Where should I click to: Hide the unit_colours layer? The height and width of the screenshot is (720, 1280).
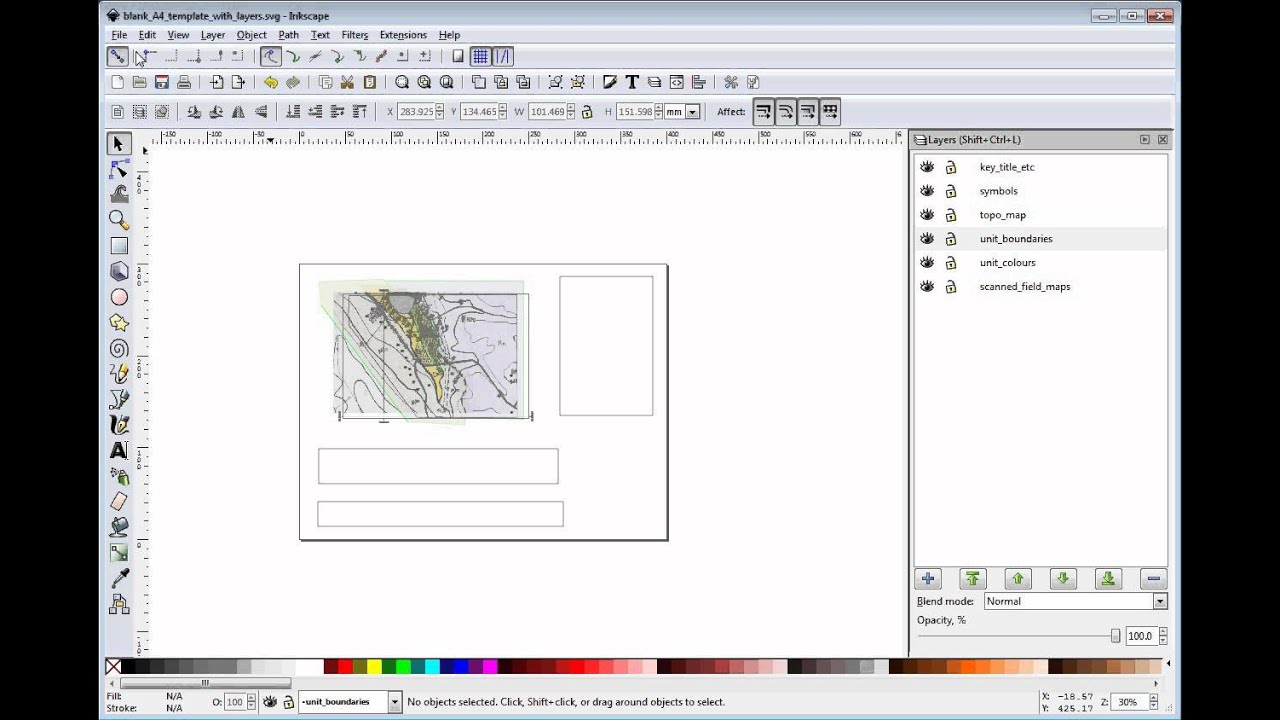coord(927,263)
